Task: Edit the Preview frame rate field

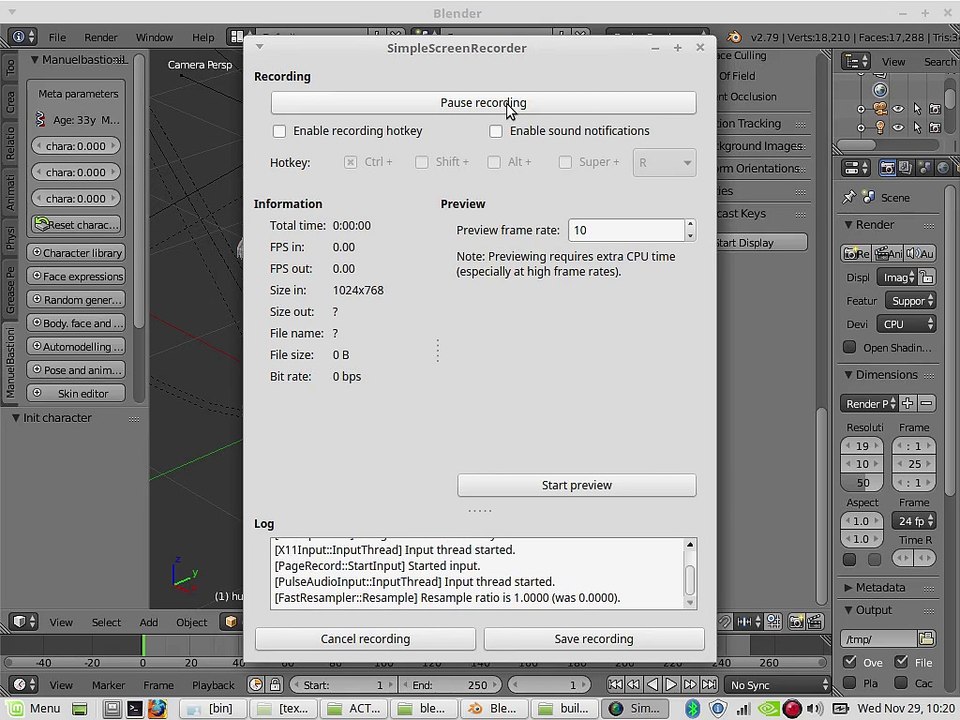Action: pyautogui.click(x=626, y=230)
